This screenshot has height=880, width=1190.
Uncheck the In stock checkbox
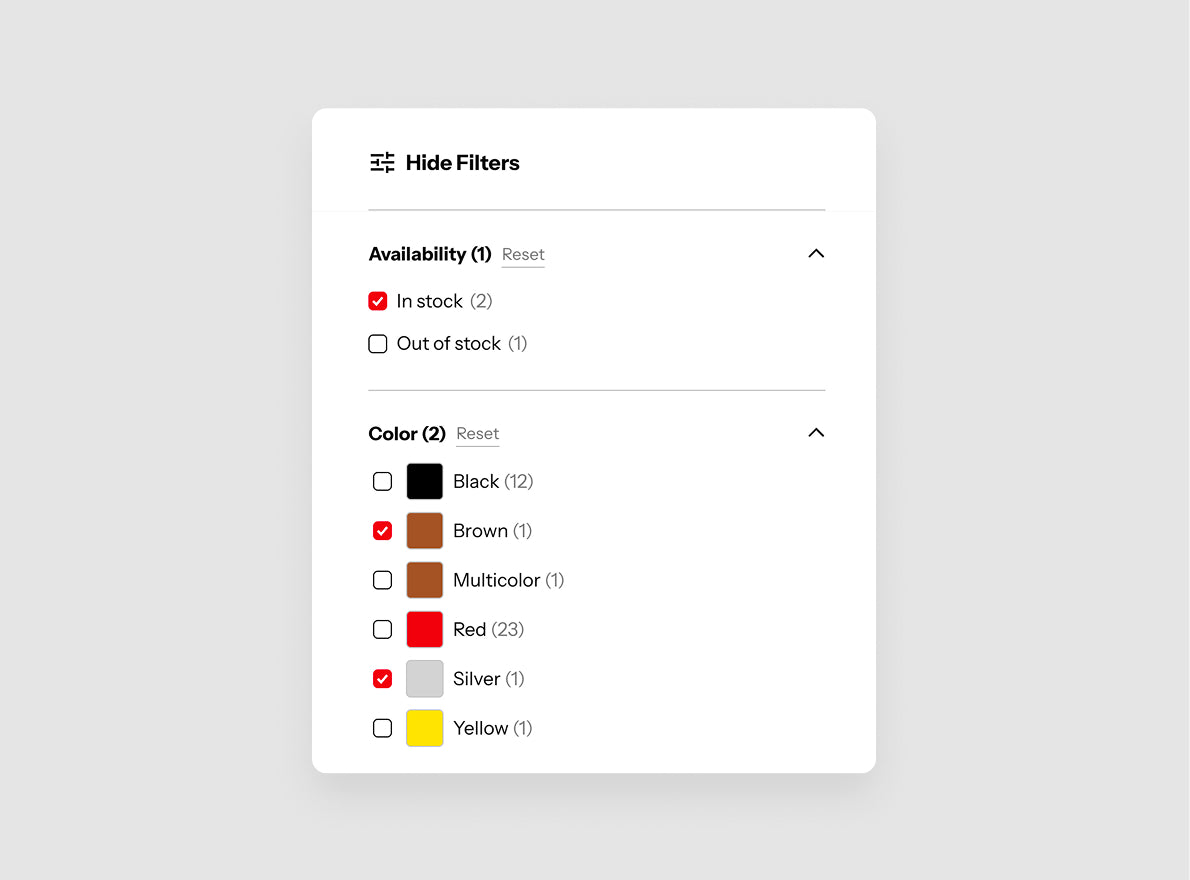[x=378, y=301]
